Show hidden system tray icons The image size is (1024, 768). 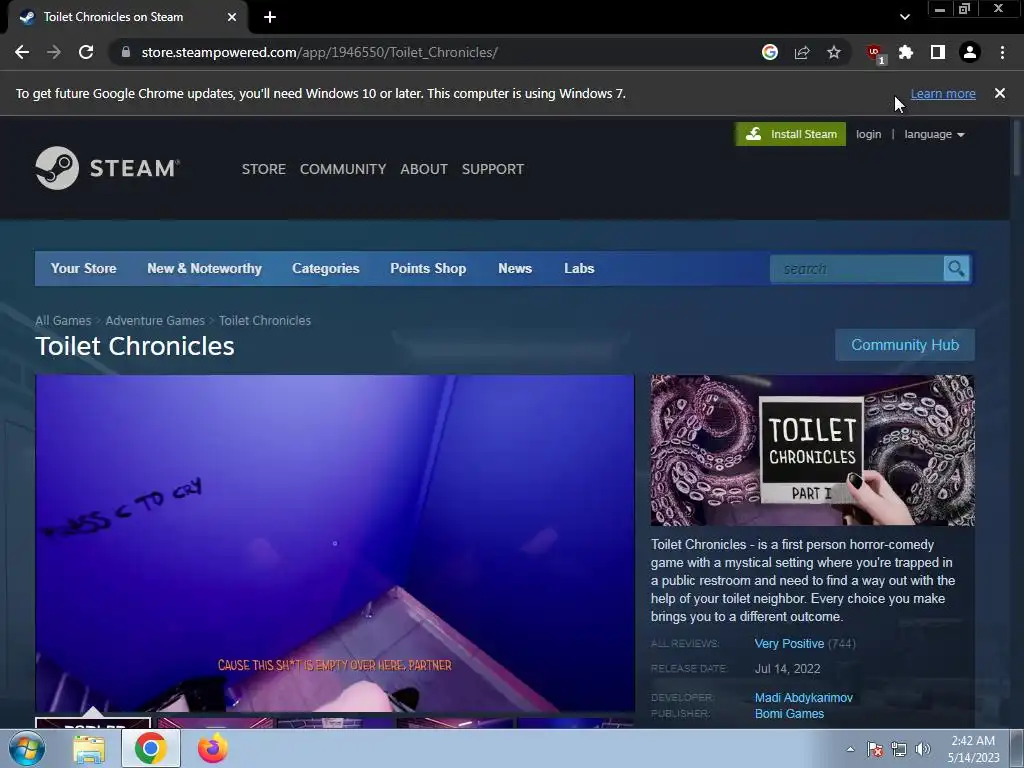pos(850,749)
